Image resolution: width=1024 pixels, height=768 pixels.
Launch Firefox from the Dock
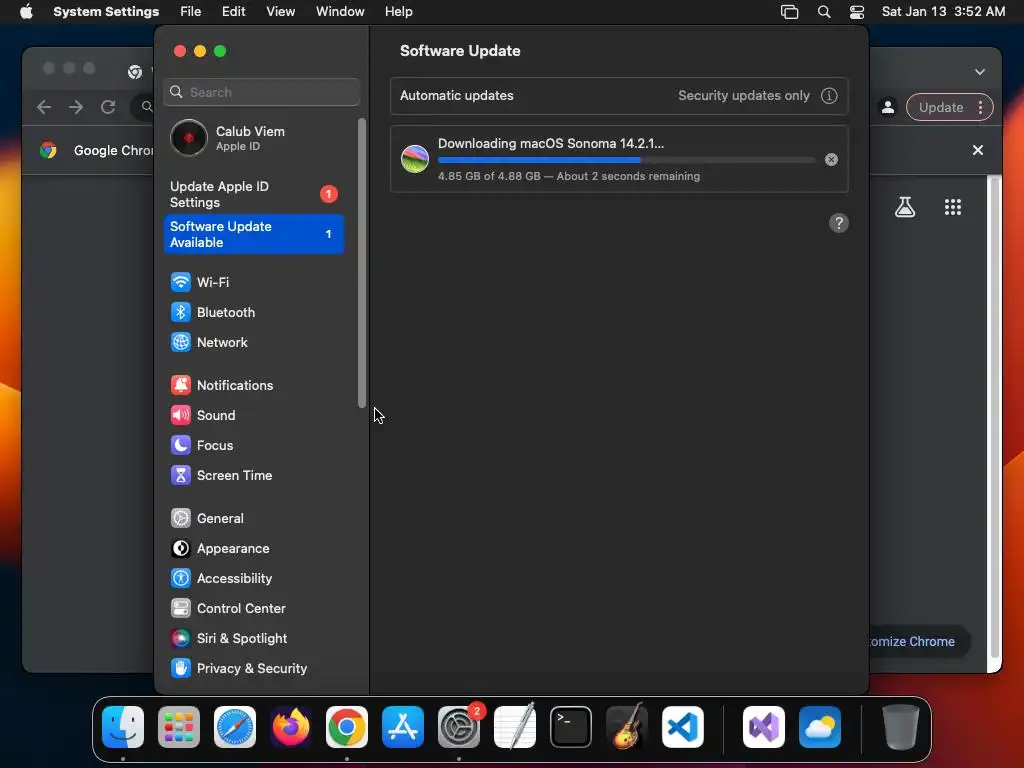(291, 727)
